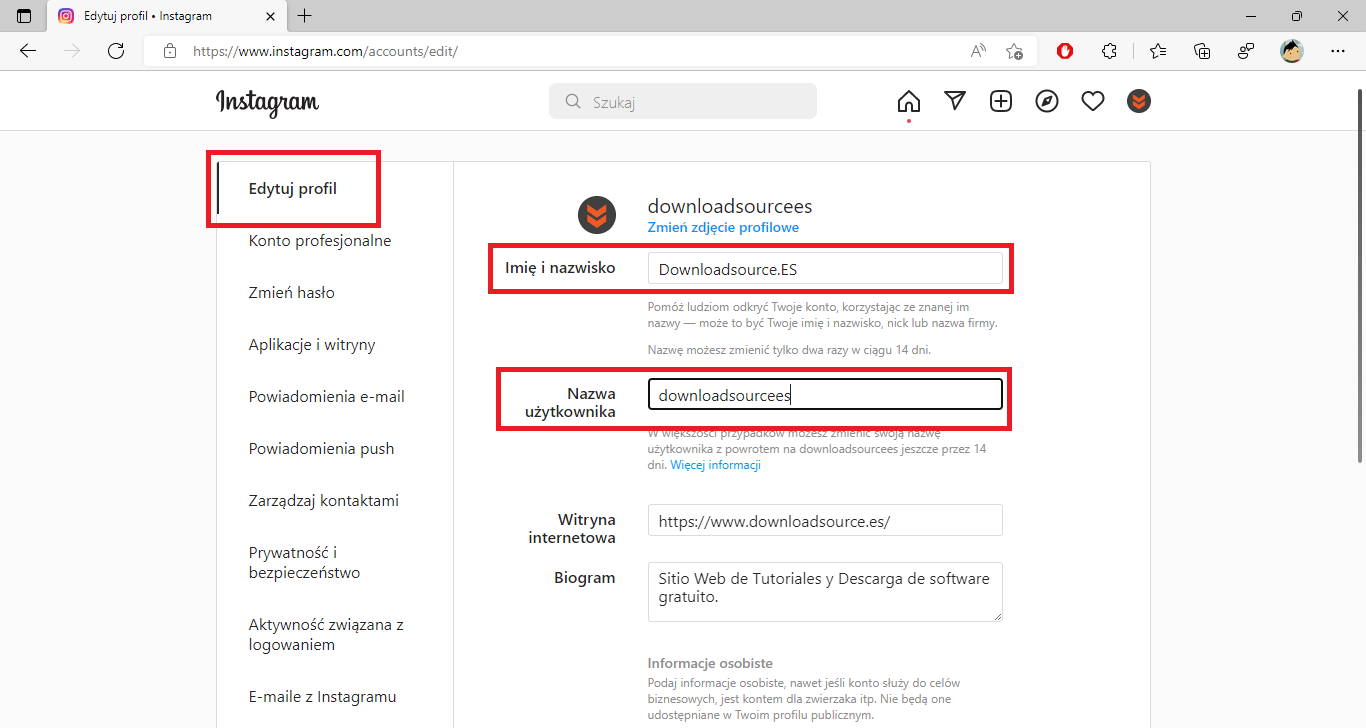Screen dimensions: 1366x728
Task: Open Aplikacje i witryny settings
Action: tap(312, 345)
